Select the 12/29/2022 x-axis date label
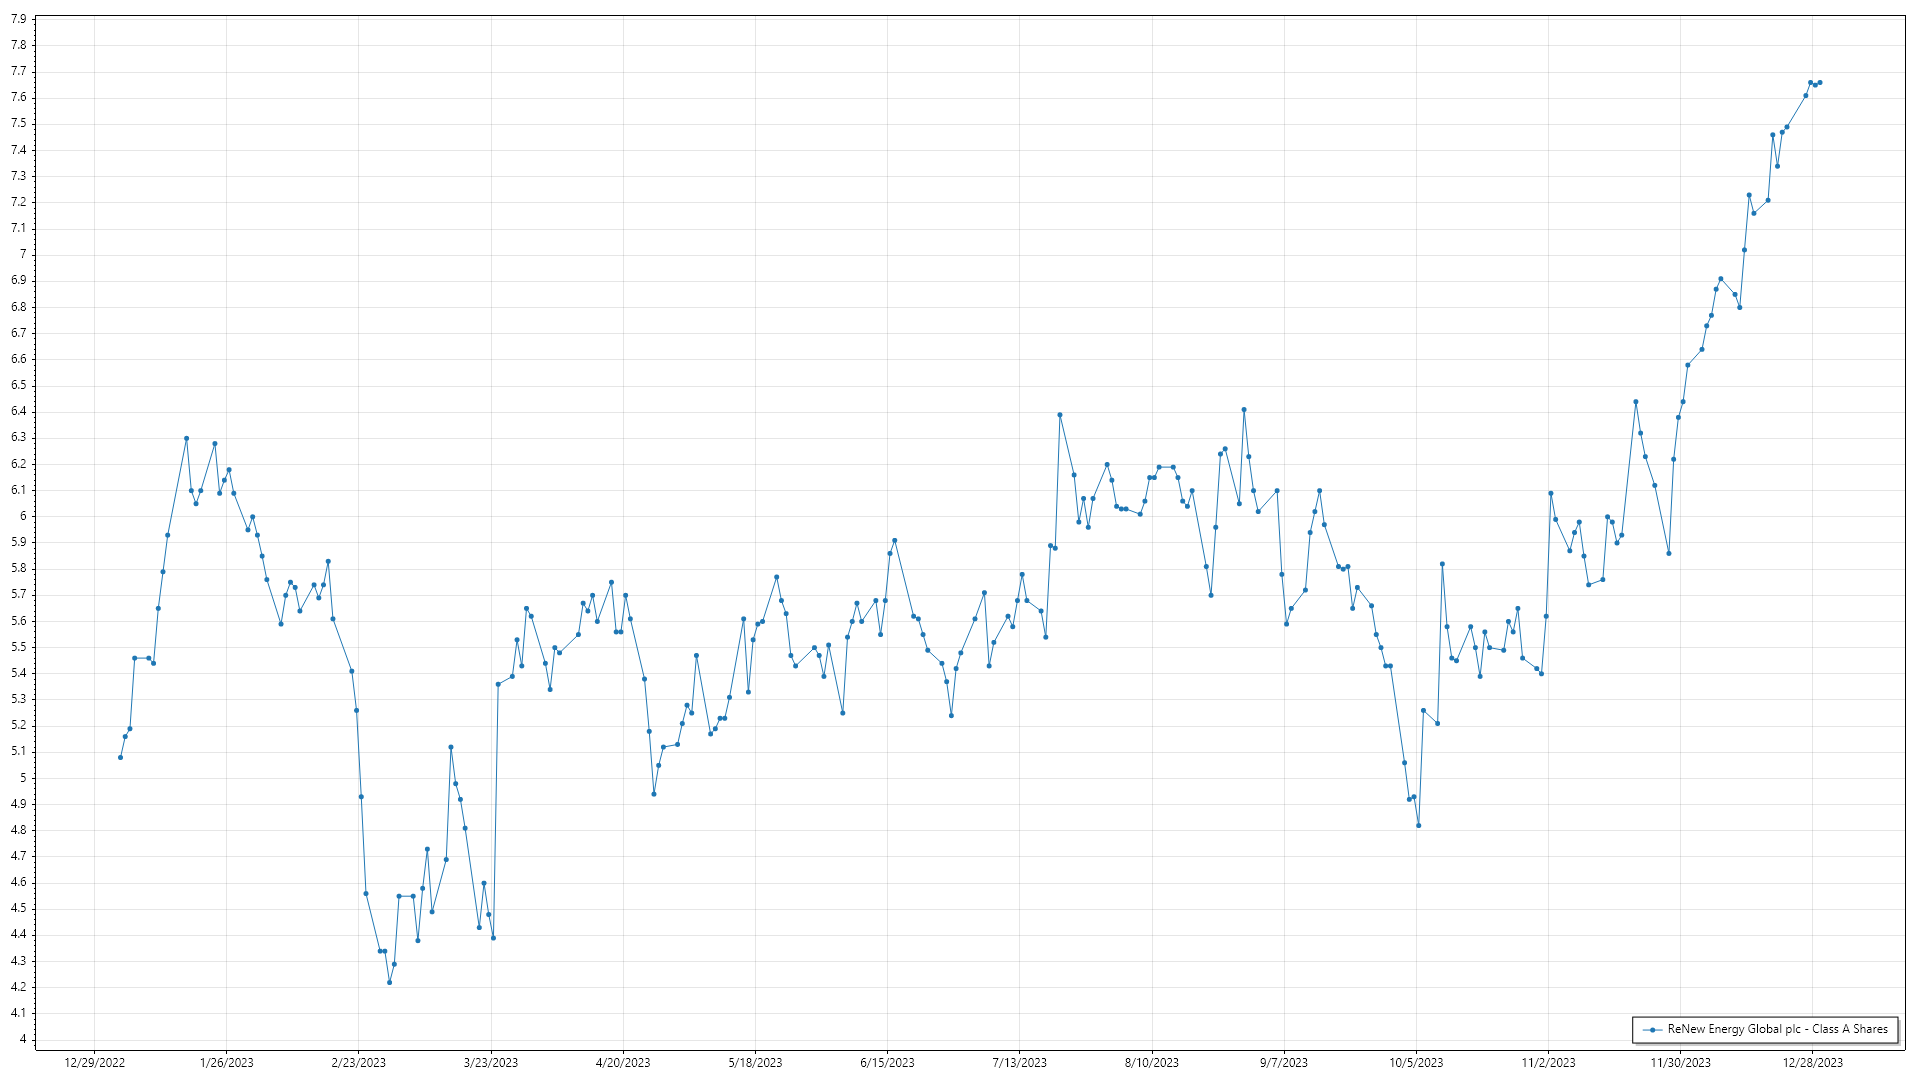The image size is (1920, 1080). coord(94,1062)
